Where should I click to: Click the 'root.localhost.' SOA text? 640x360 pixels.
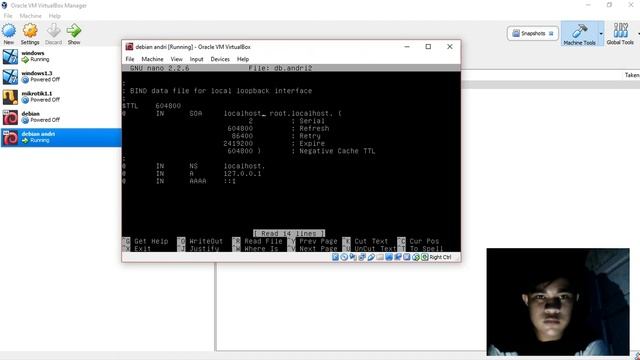(300, 113)
